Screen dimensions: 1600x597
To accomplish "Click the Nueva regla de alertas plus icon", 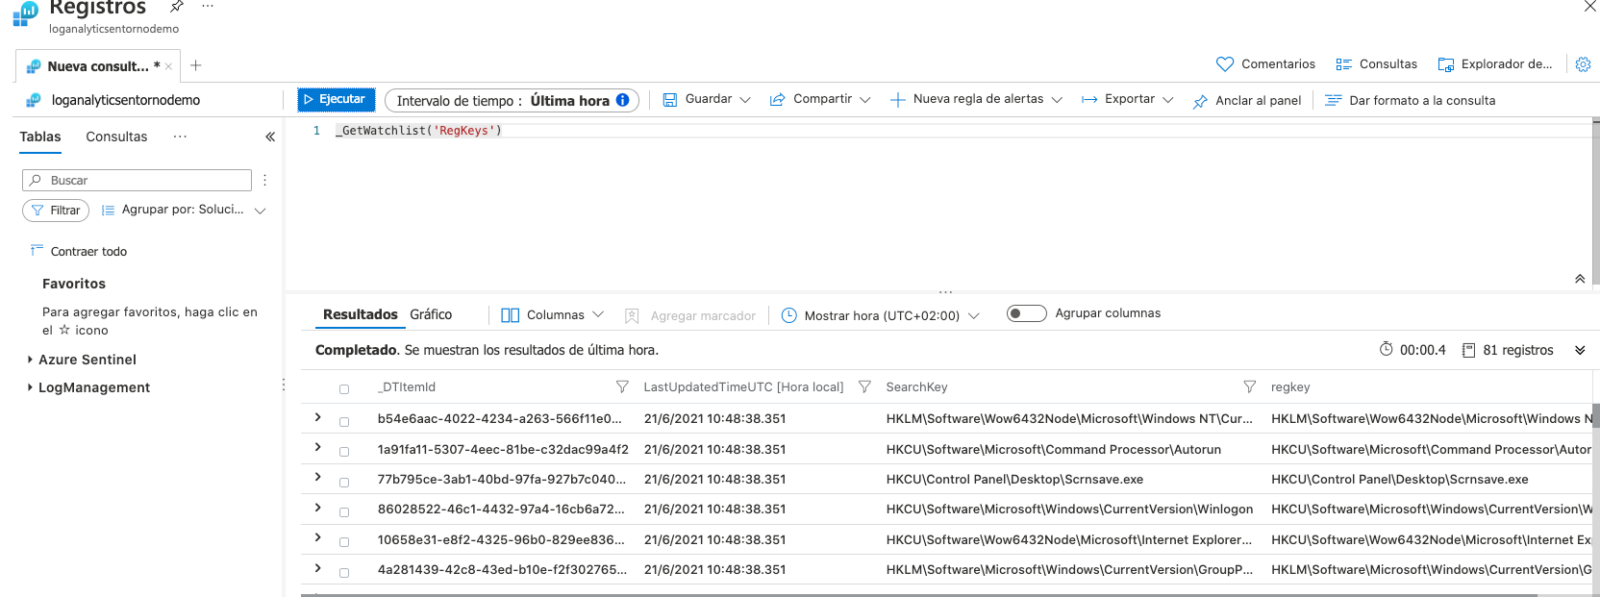I will tap(897, 100).
